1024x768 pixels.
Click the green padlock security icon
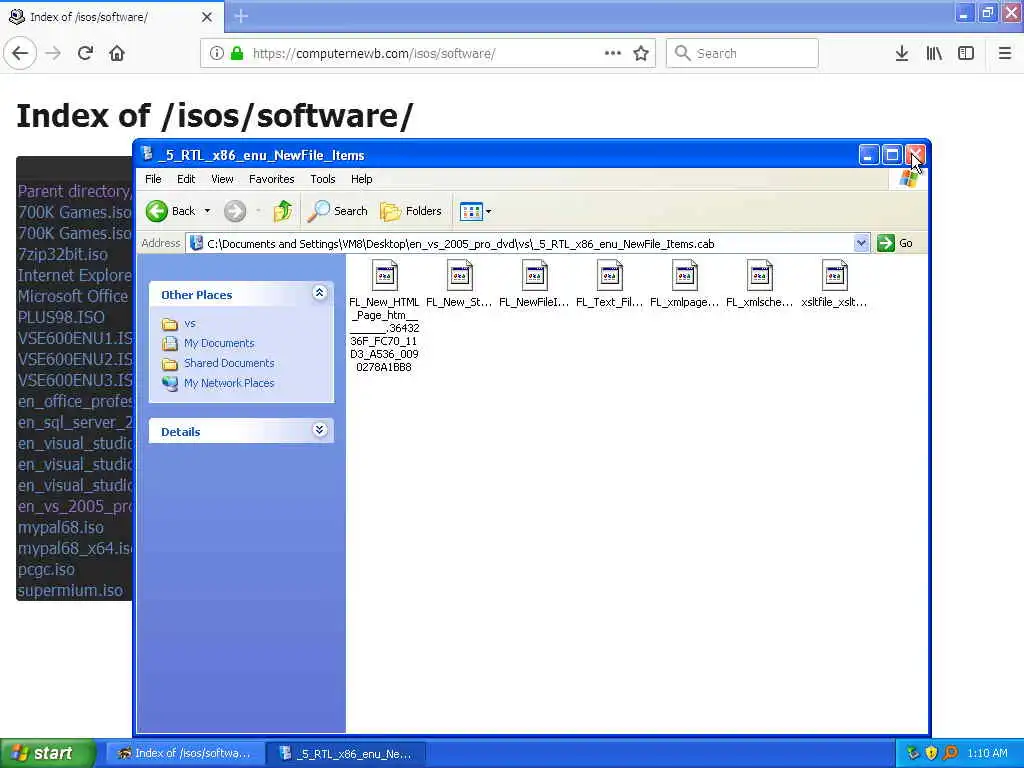(x=237, y=53)
